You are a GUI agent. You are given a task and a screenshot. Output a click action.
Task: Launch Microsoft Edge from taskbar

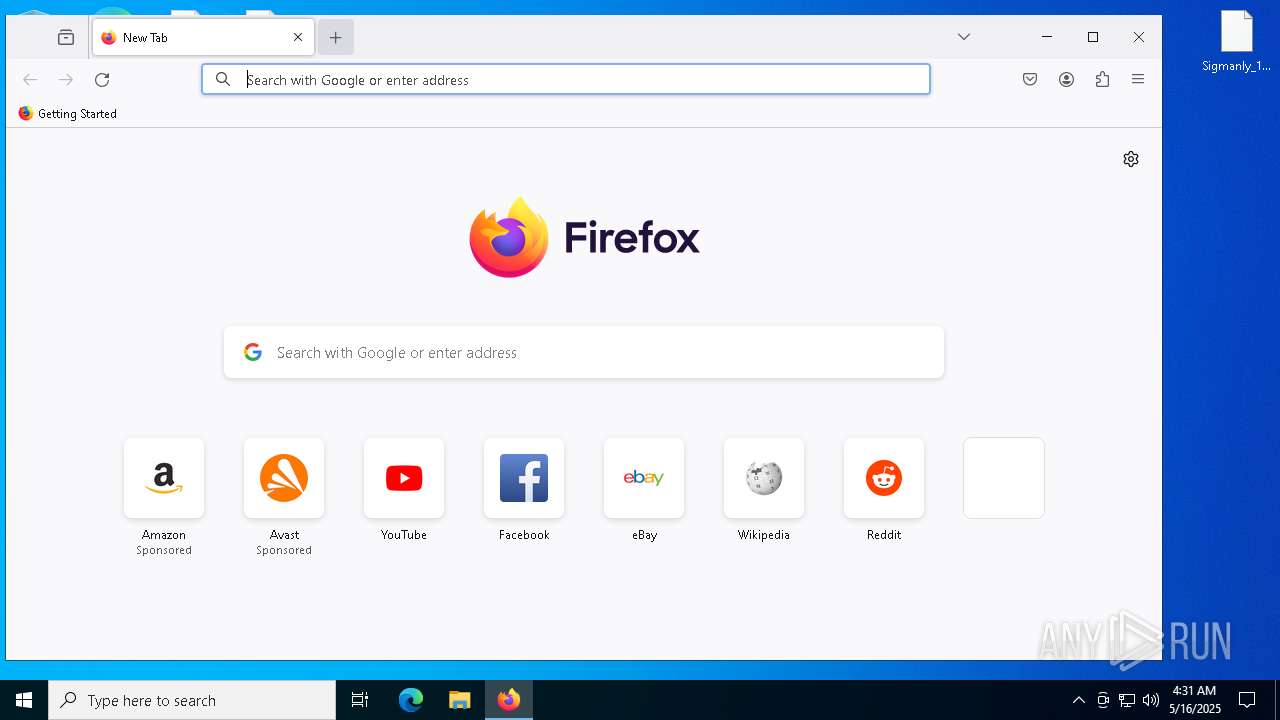point(411,700)
